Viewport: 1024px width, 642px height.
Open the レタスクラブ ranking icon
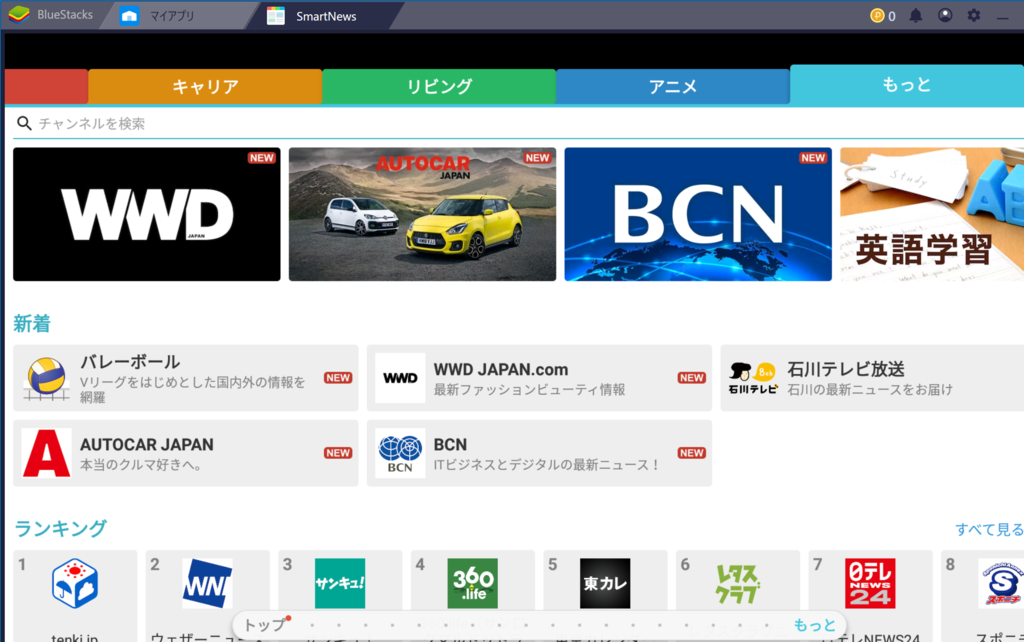(x=738, y=583)
